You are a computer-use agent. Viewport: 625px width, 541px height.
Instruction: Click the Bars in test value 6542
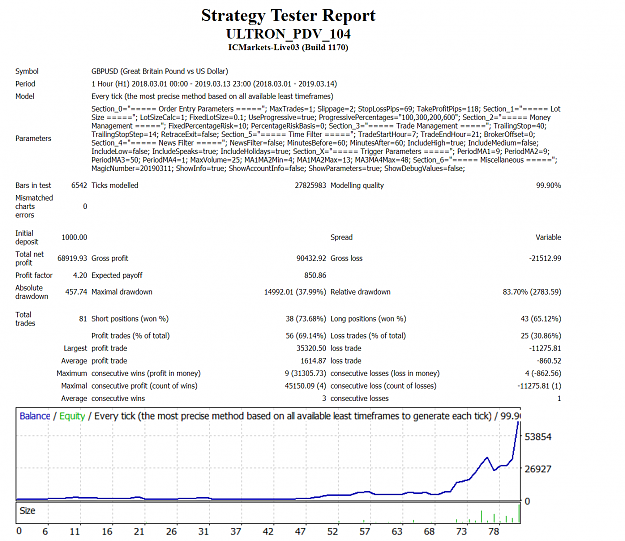pos(79,185)
